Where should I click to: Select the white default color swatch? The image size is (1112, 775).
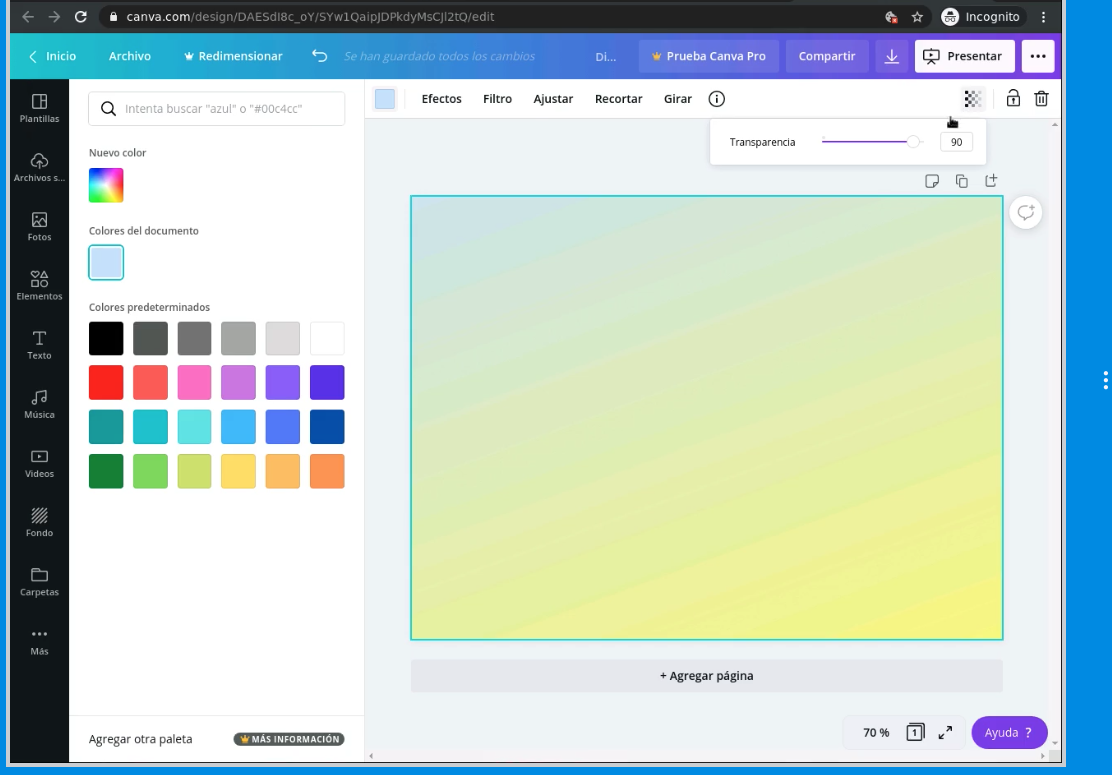click(327, 338)
